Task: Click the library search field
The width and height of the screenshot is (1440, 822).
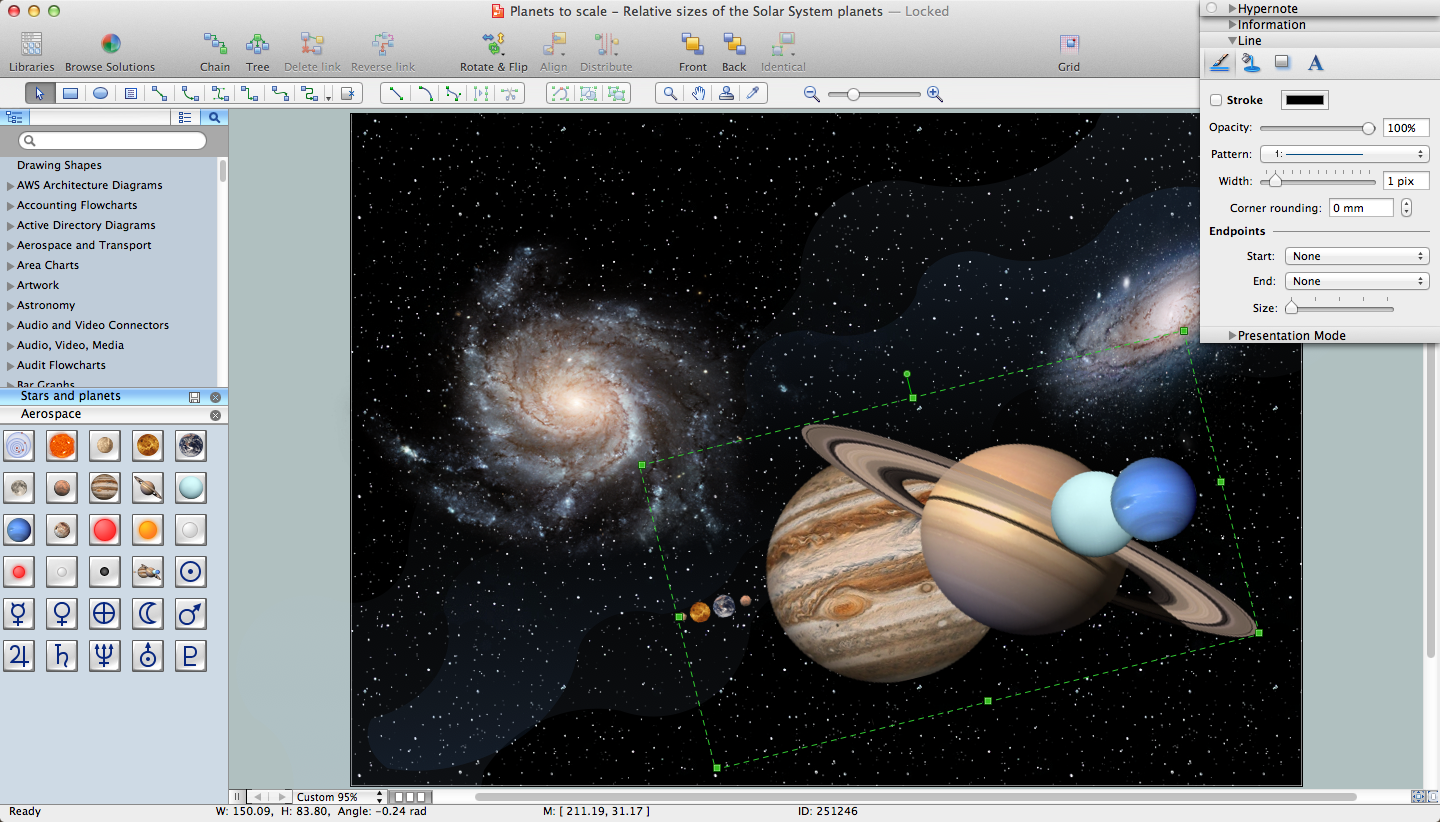Action: point(112,141)
